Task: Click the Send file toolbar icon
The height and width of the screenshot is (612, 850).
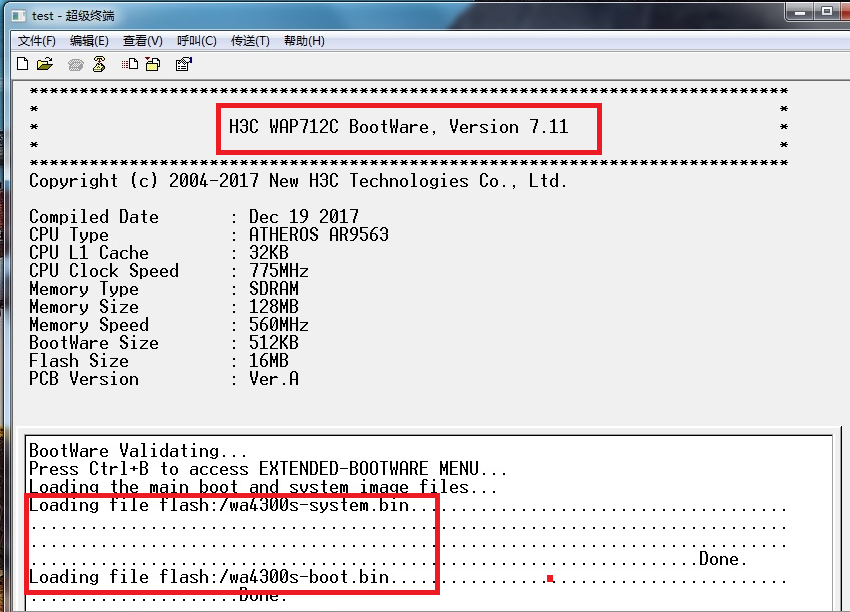Action: pyautogui.click(x=130, y=64)
